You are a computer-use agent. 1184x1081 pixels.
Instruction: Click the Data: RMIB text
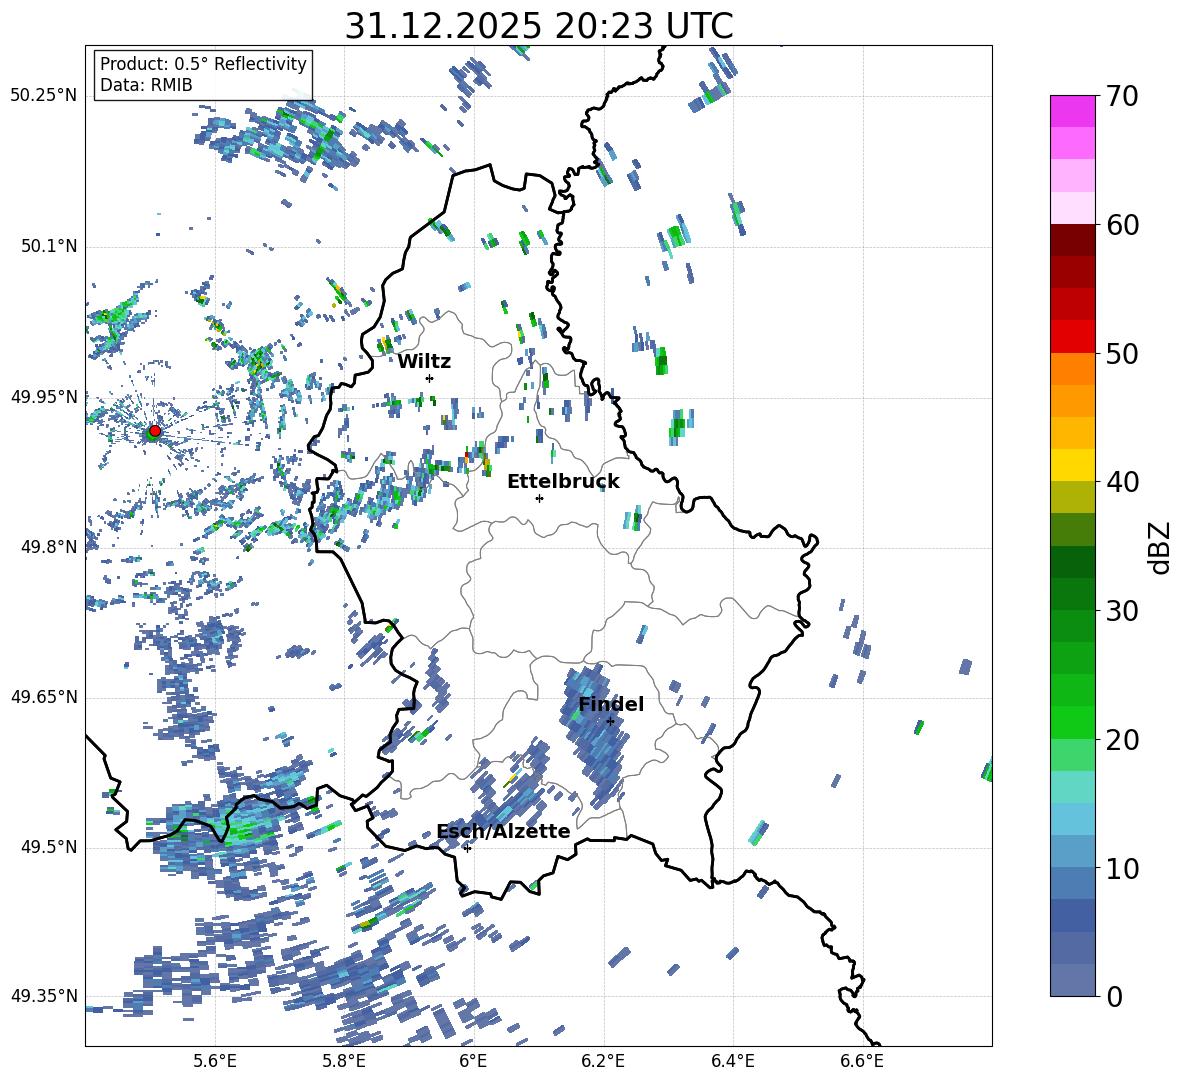pyautogui.click(x=146, y=85)
